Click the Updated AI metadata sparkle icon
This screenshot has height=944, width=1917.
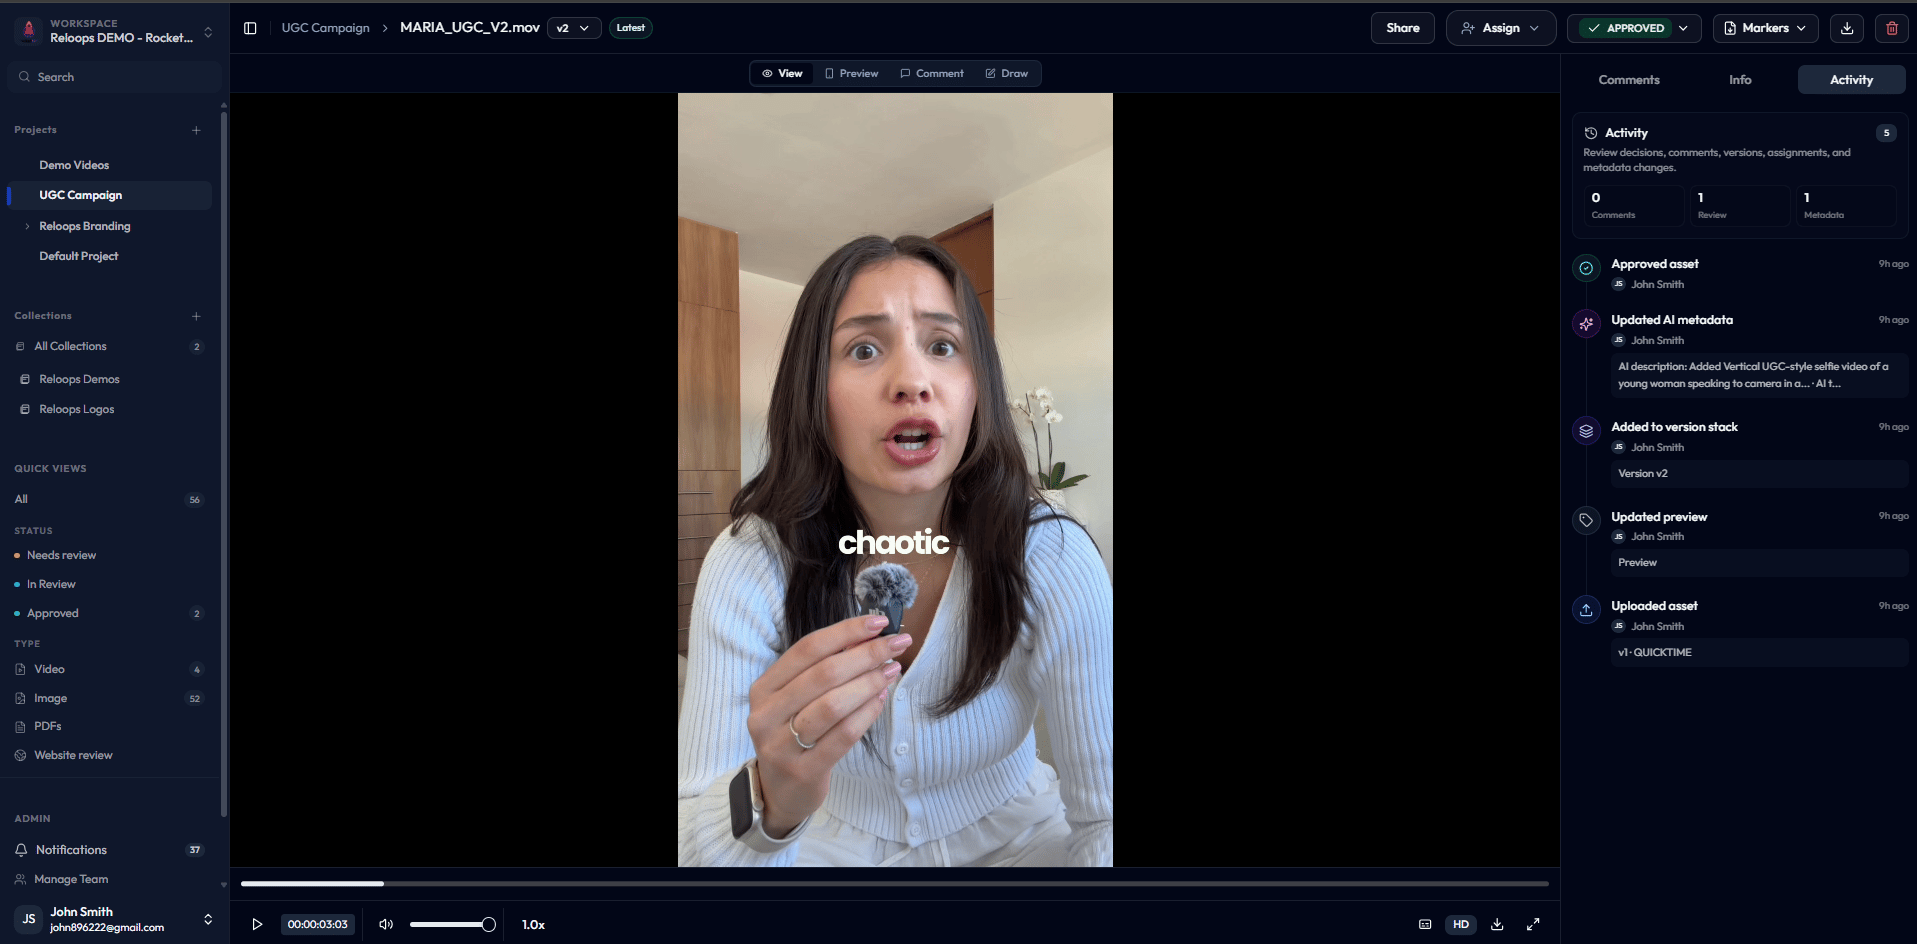pyautogui.click(x=1586, y=324)
